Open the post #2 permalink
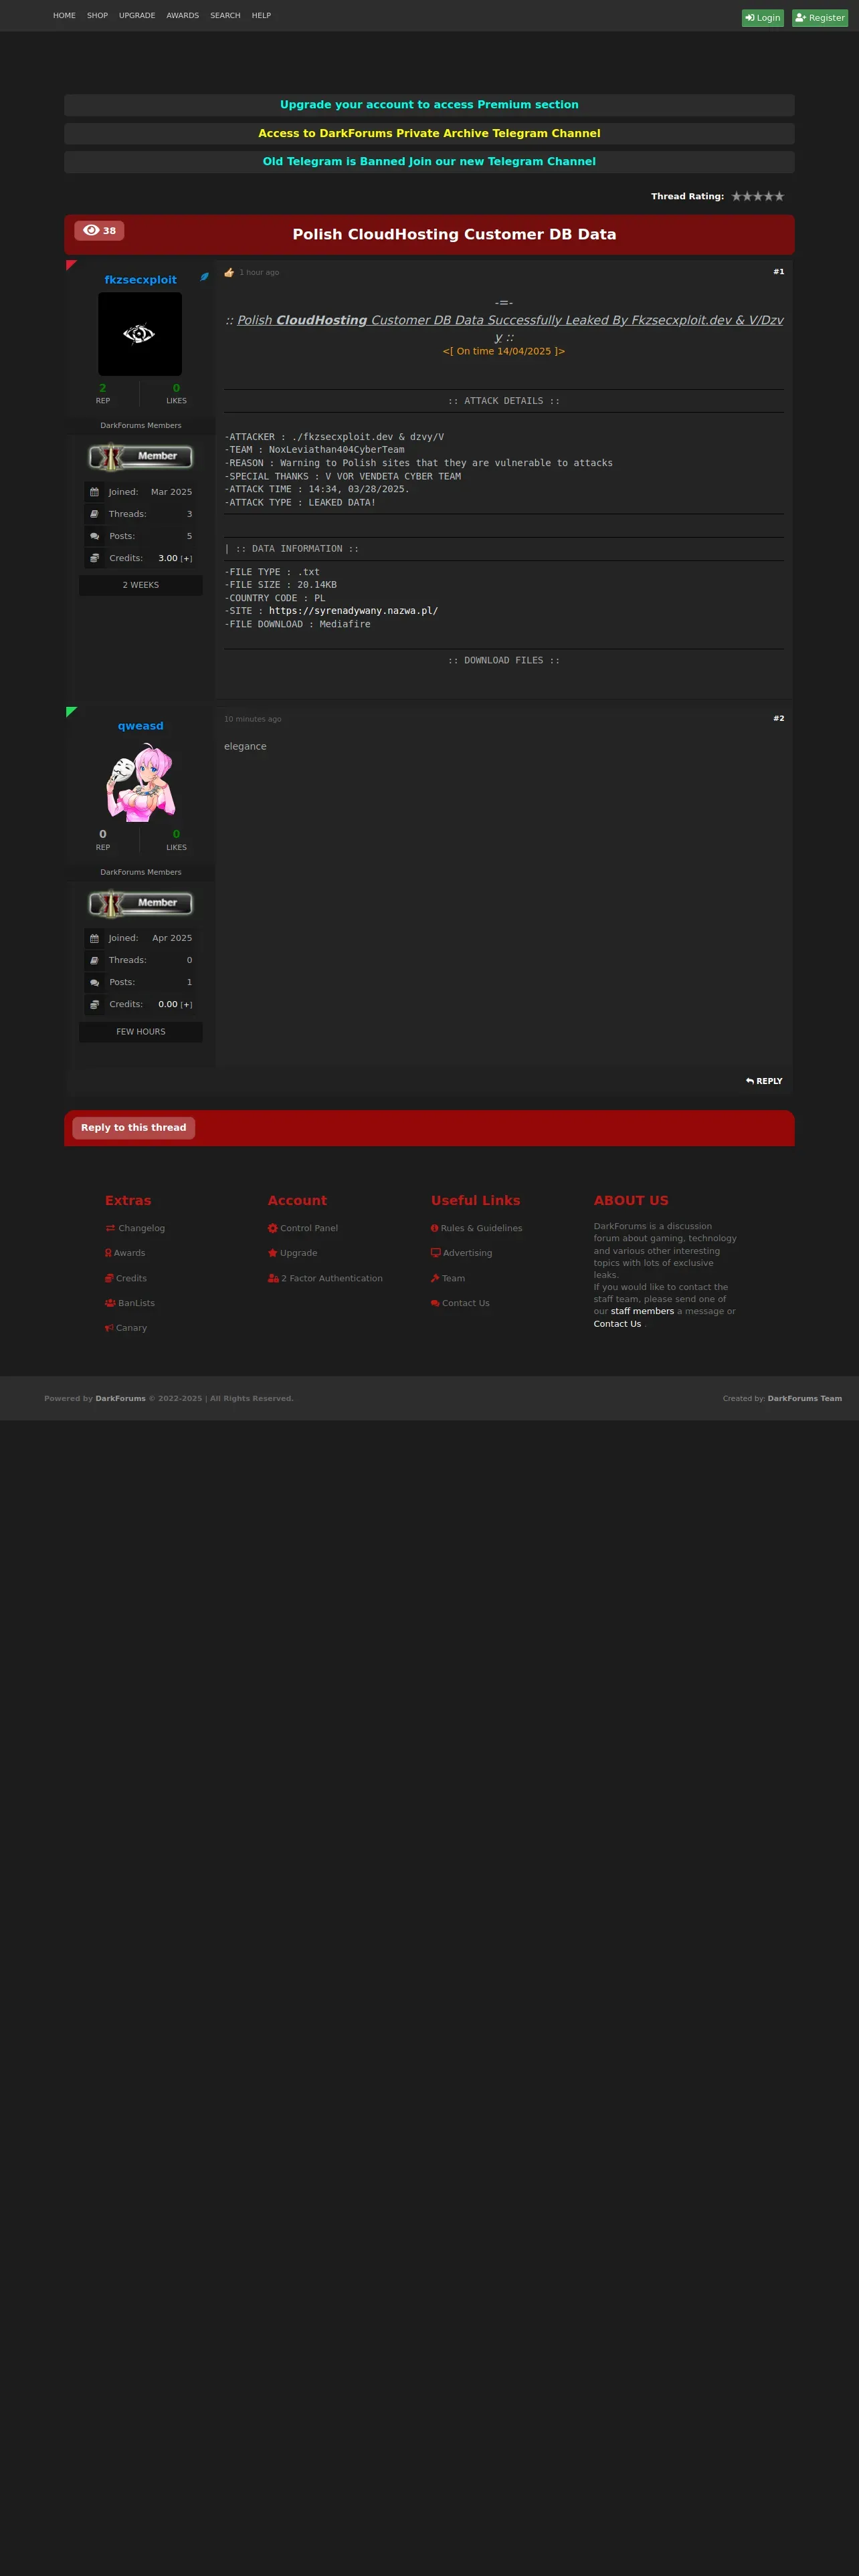Image resolution: width=859 pixels, height=2576 pixels. click(x=778, y=719)
